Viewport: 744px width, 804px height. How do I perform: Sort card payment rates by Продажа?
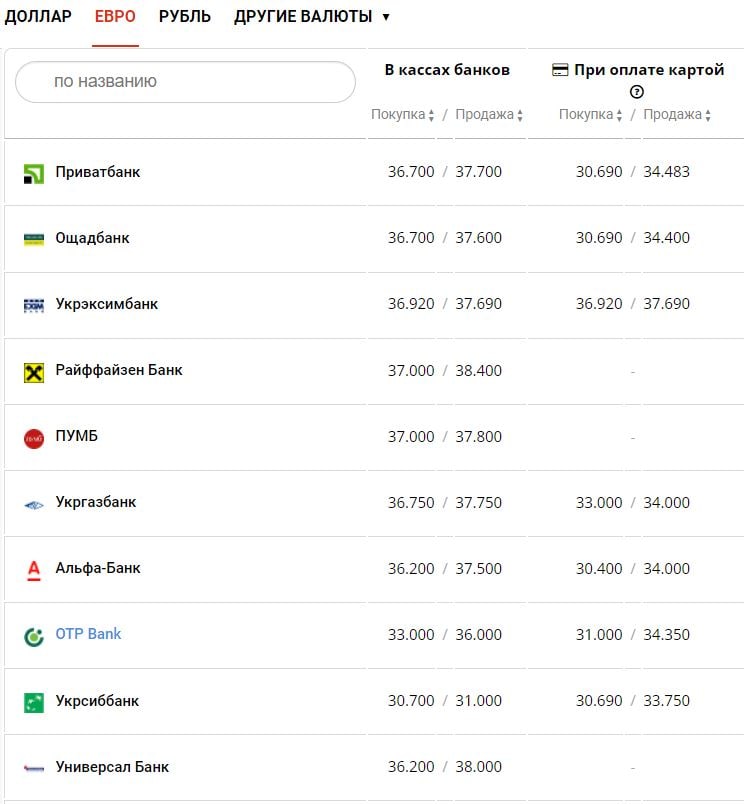pos(677,115)
